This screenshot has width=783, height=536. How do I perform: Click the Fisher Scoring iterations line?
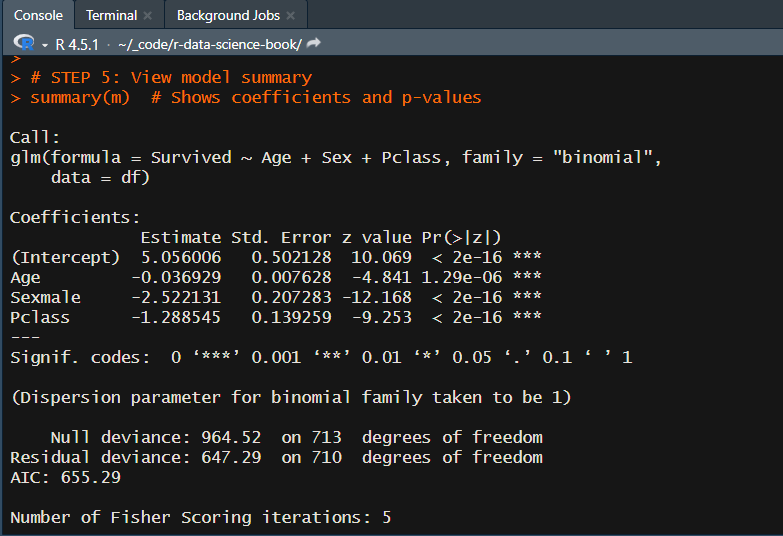click(x=200, y=517)
